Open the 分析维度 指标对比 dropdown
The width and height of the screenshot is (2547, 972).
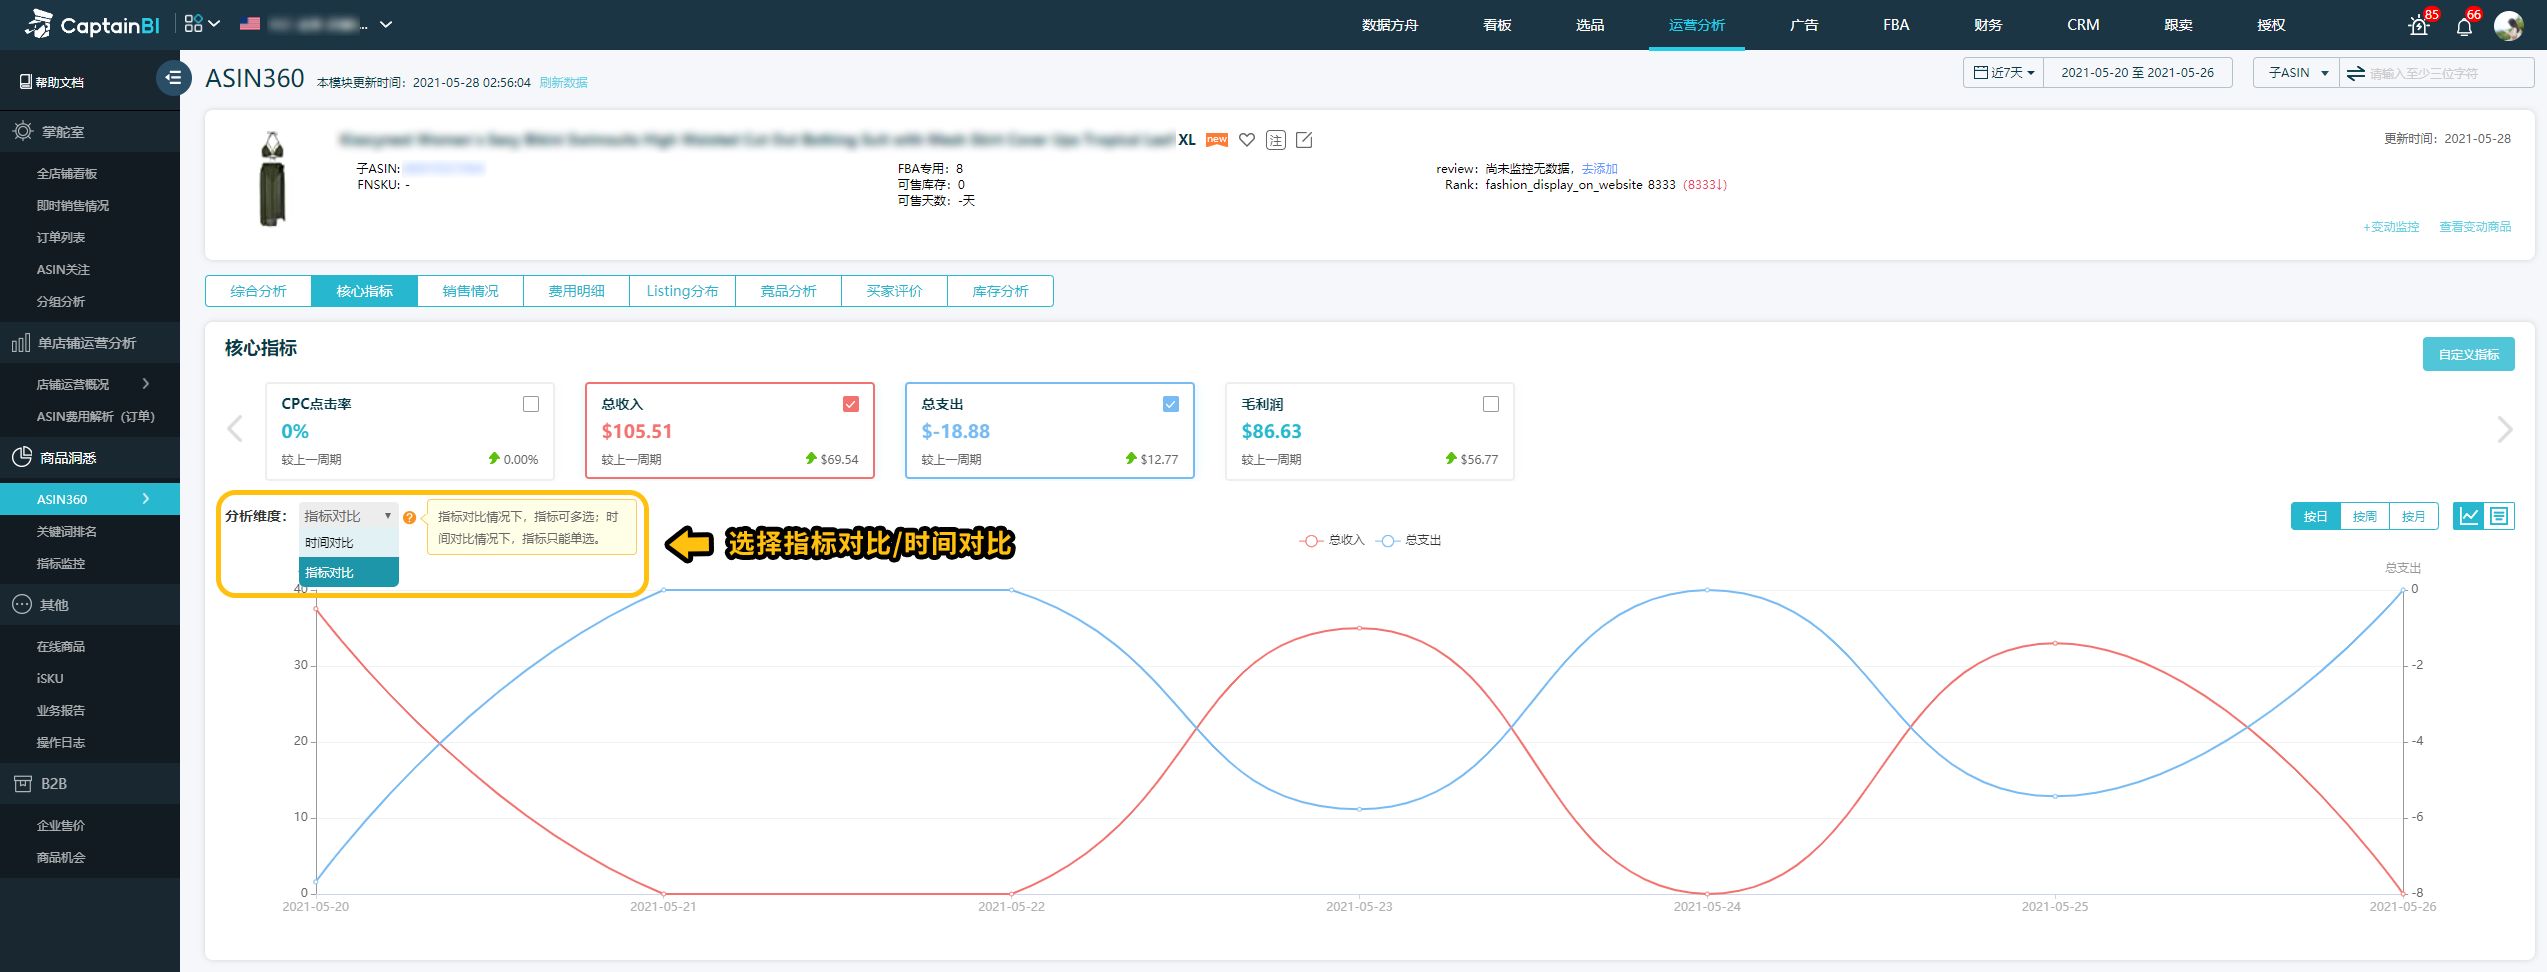[x=348, y=516]
